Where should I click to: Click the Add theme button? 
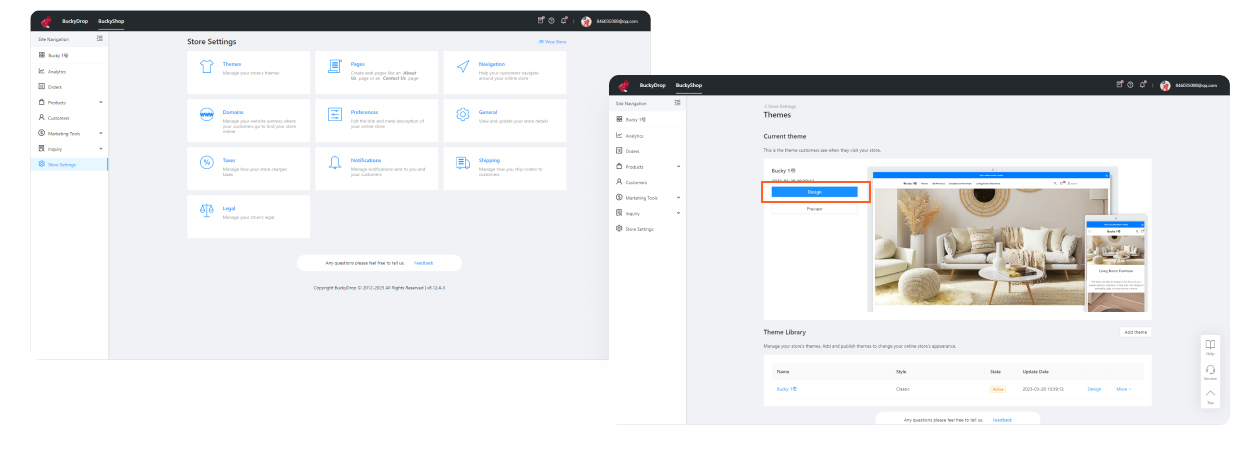pyautogui.click(x=1135, y=332)
